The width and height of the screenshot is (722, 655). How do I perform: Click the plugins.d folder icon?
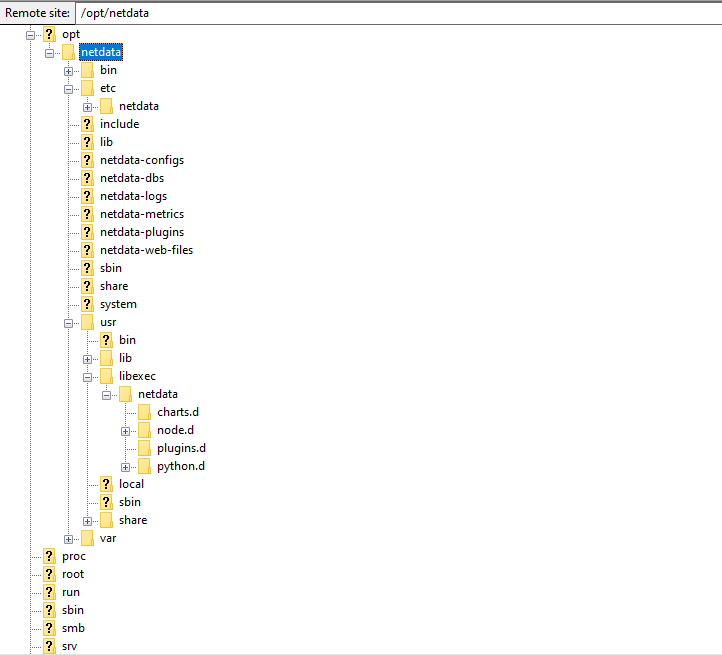point(144,448)
